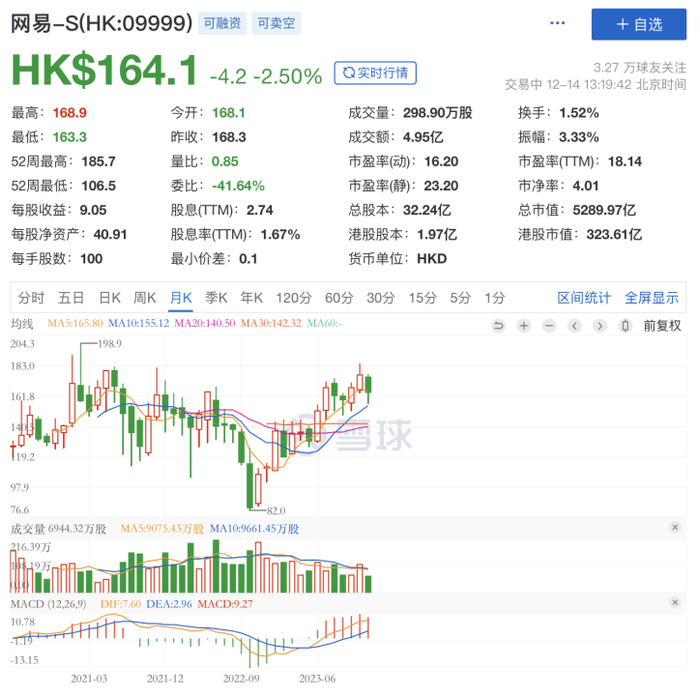Close the 成交量 volume panel
The width and height of the screenshot is (700, 696).
click(675, 527)
